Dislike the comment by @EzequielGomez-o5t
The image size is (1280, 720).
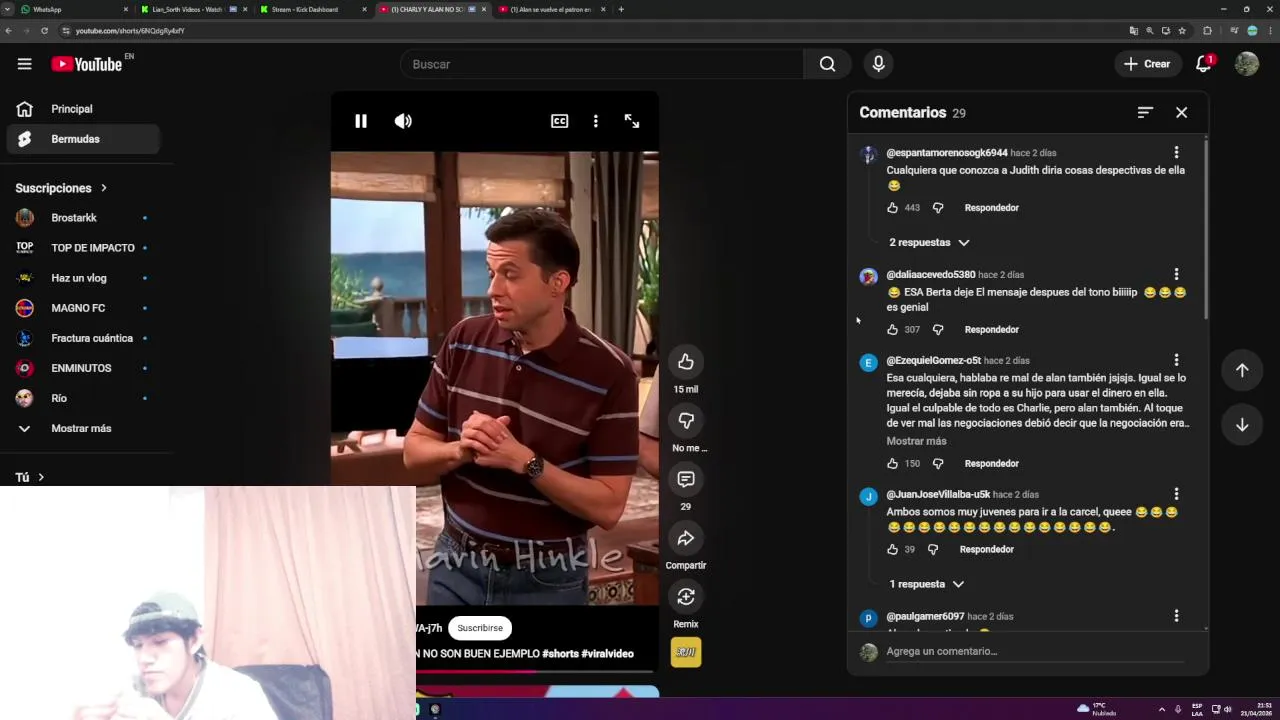[x=938, y=464]
